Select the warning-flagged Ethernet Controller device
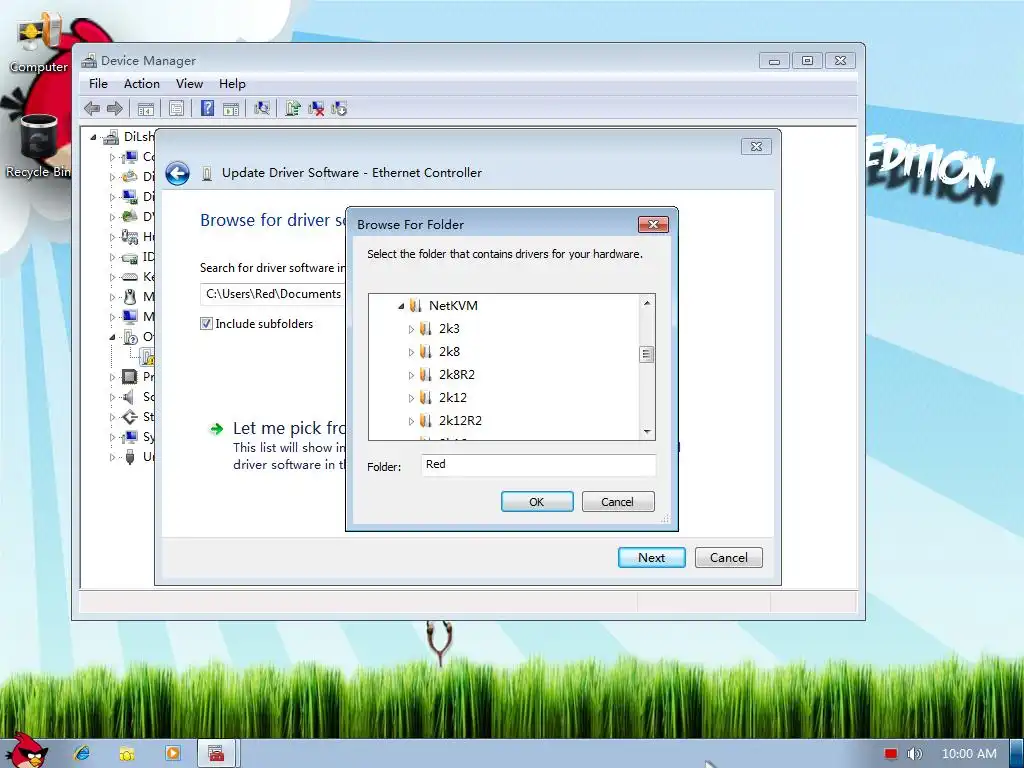Screen dimensions: 1024x768 pos(147,357)
